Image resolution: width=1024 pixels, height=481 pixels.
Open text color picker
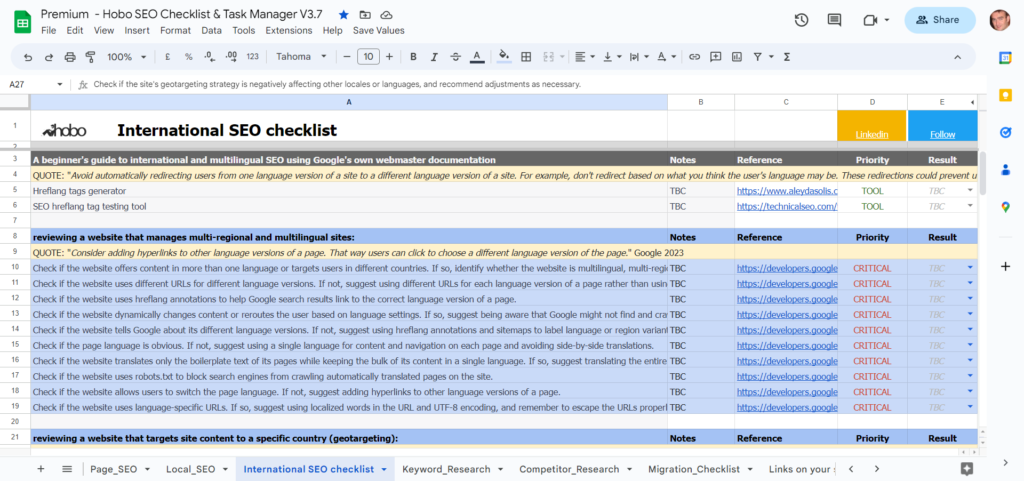[477, 57]
